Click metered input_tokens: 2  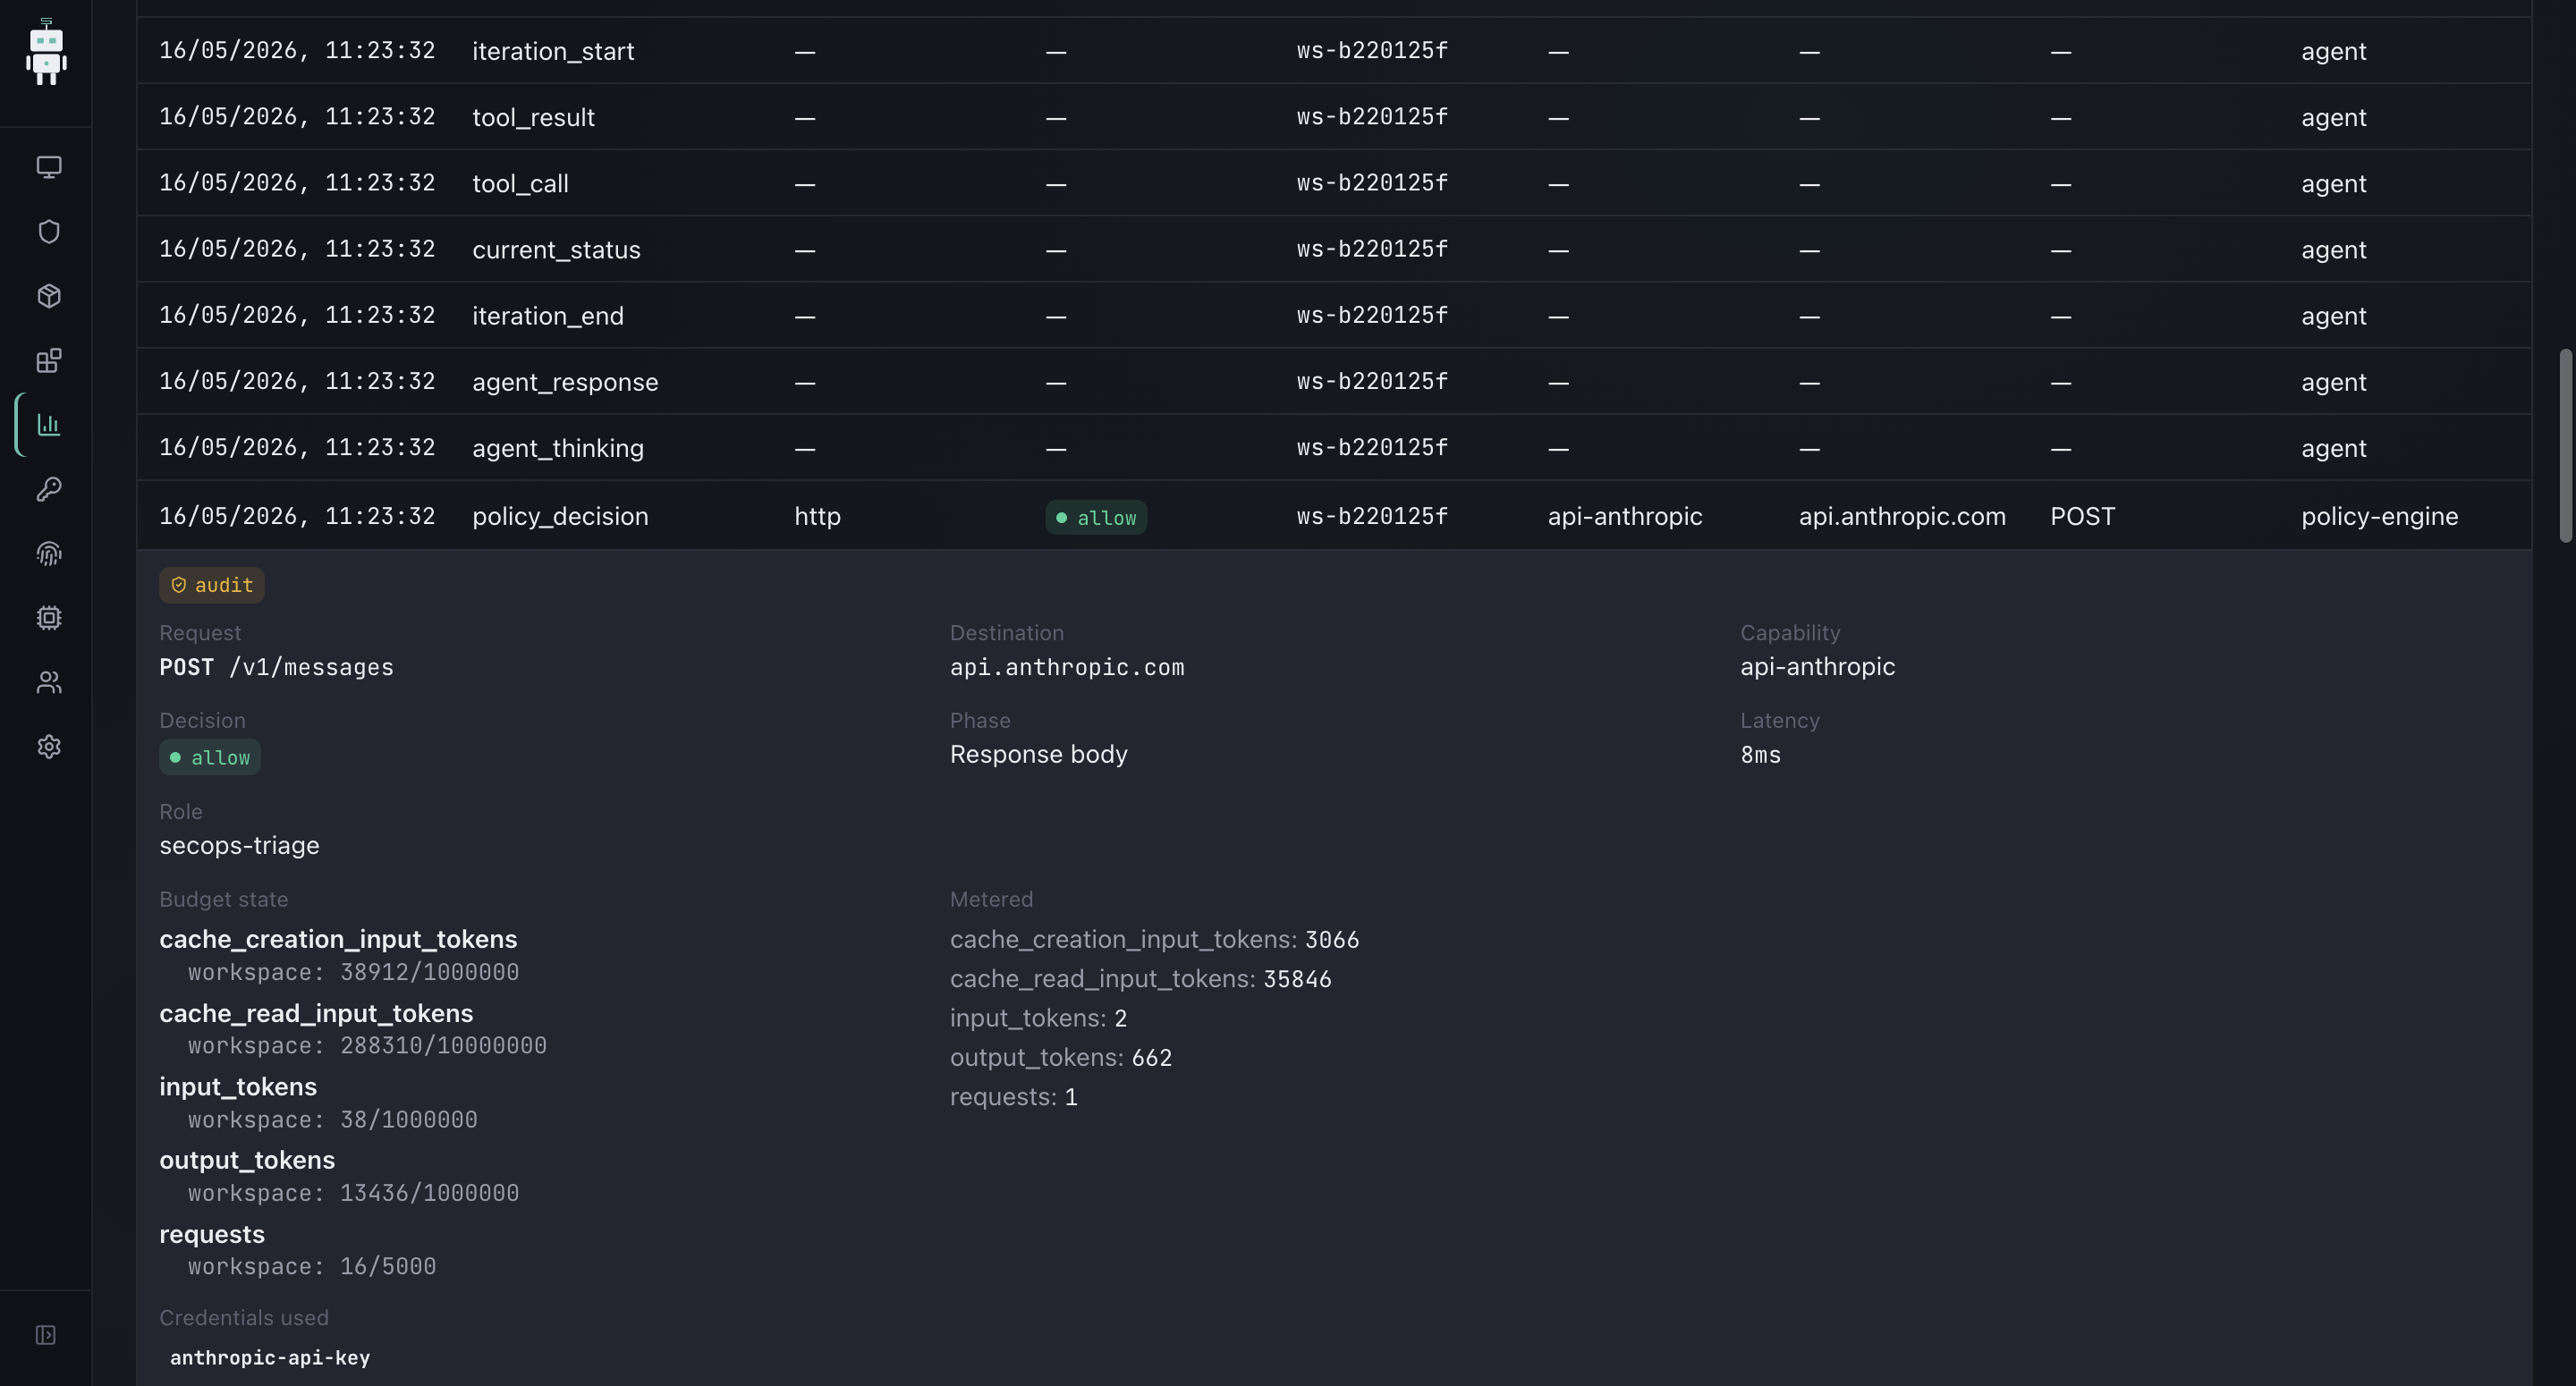[1038, 1018]
